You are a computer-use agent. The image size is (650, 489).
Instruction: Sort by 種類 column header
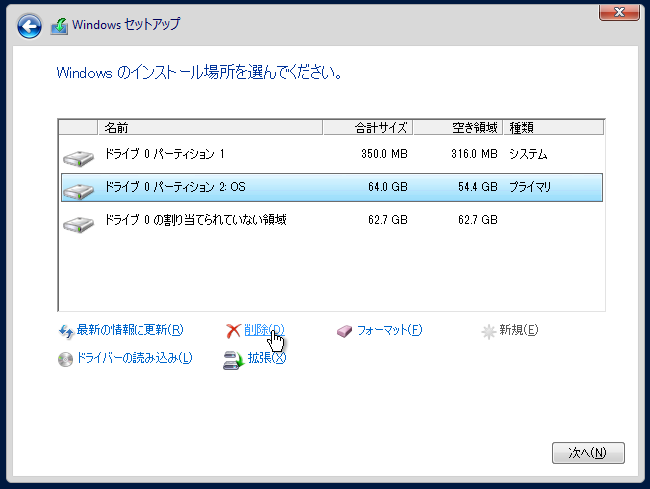(x=553, y=128)
